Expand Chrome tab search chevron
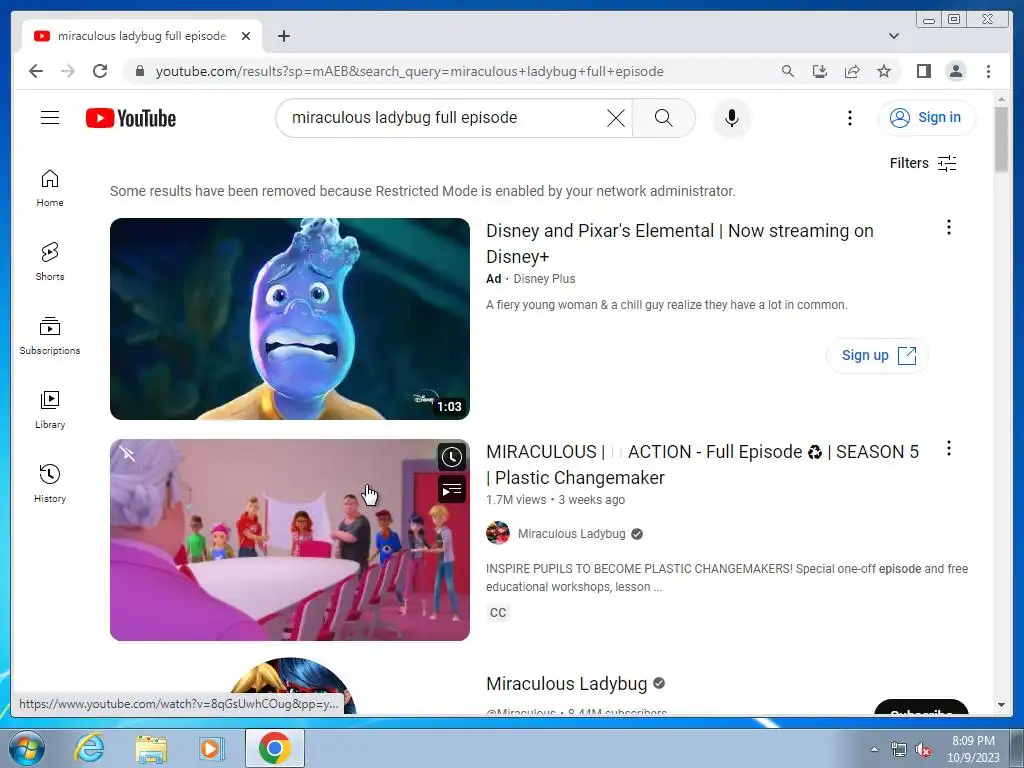Image resolution: width=1024 pixels, height=768 pixels. [894, 36]
